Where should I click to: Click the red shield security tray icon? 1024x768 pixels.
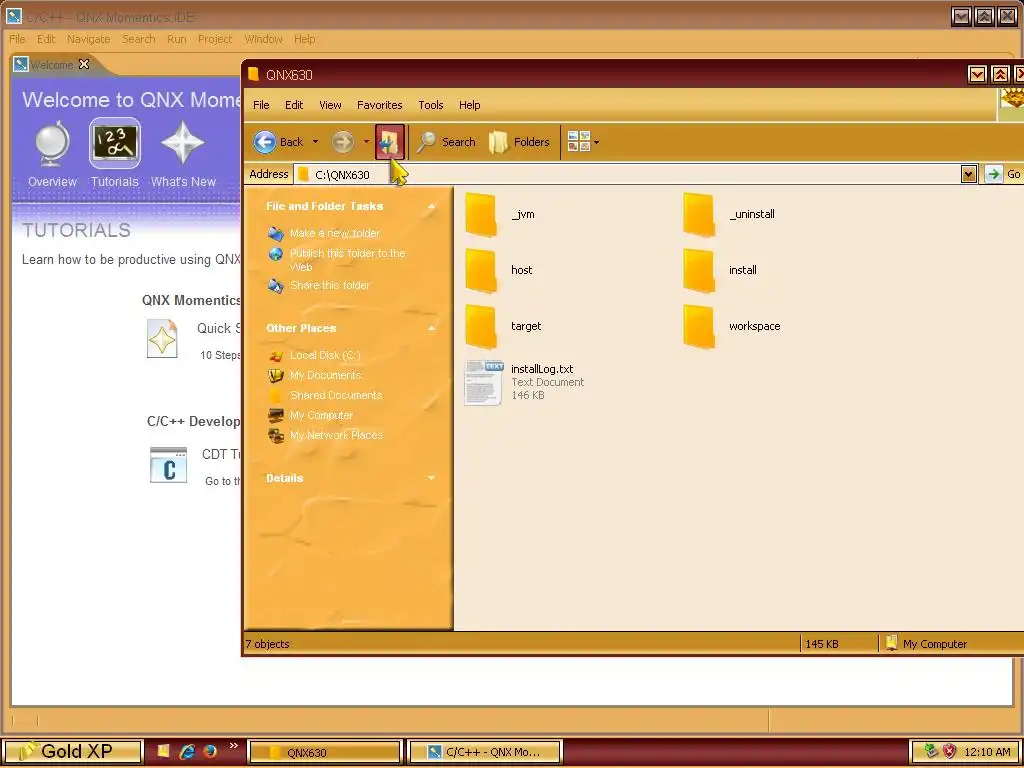tap(950, 752)
